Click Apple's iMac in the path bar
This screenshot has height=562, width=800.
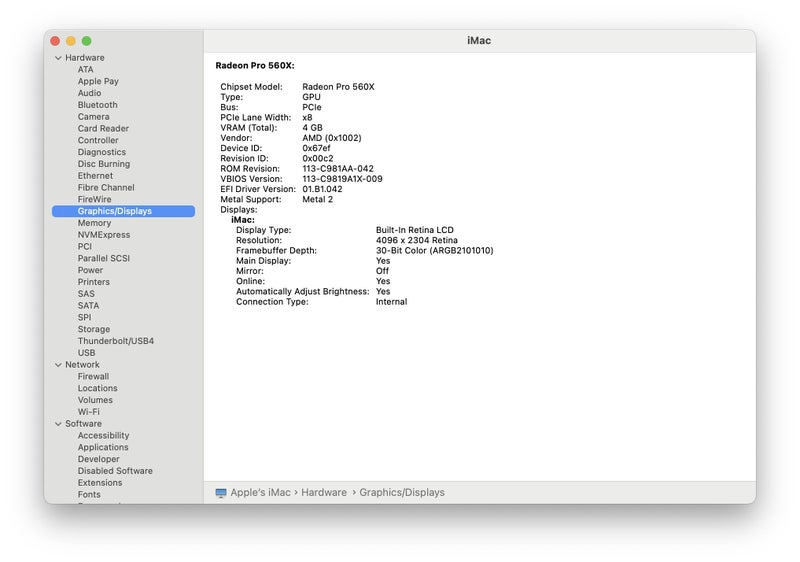(x=260, y=493)
